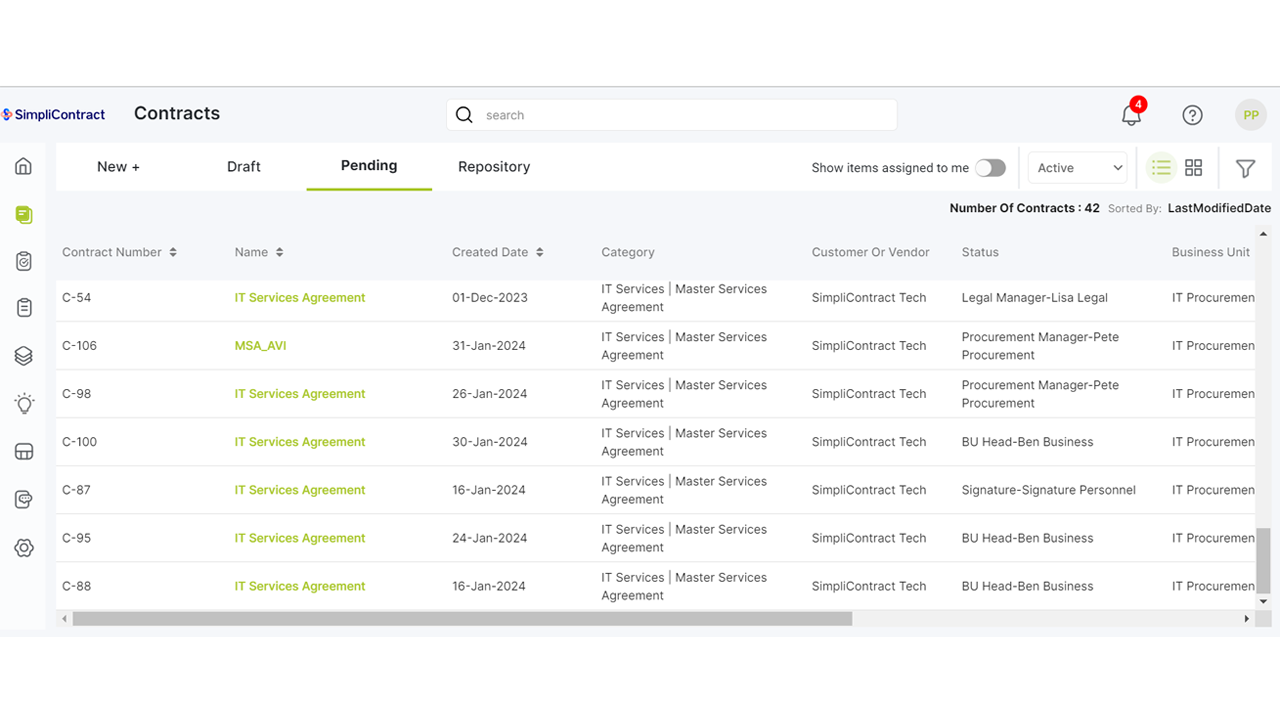The image size is (1280, 720).
Task: Click the horizontal scrollbar thumb
Action: pyautogui.click(x=462, y=619)
